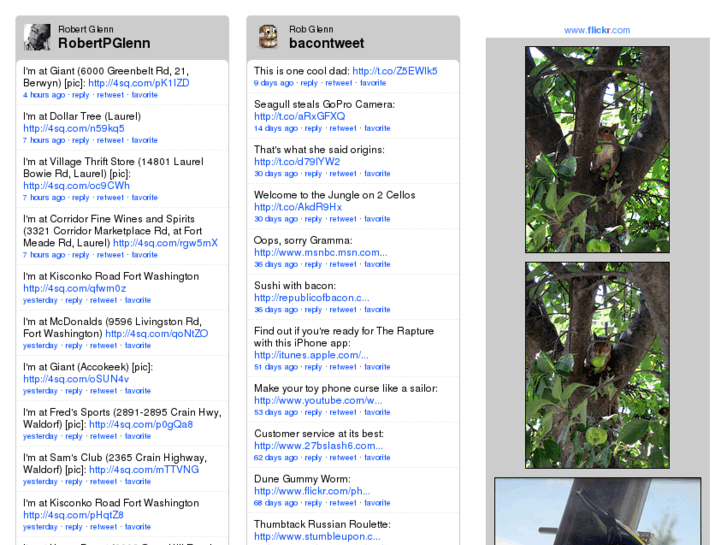Viewport: 727px width, 545px height.
Task: Click 'Thumbtack Russian Roulette:' tweet text
Action: 322,525
